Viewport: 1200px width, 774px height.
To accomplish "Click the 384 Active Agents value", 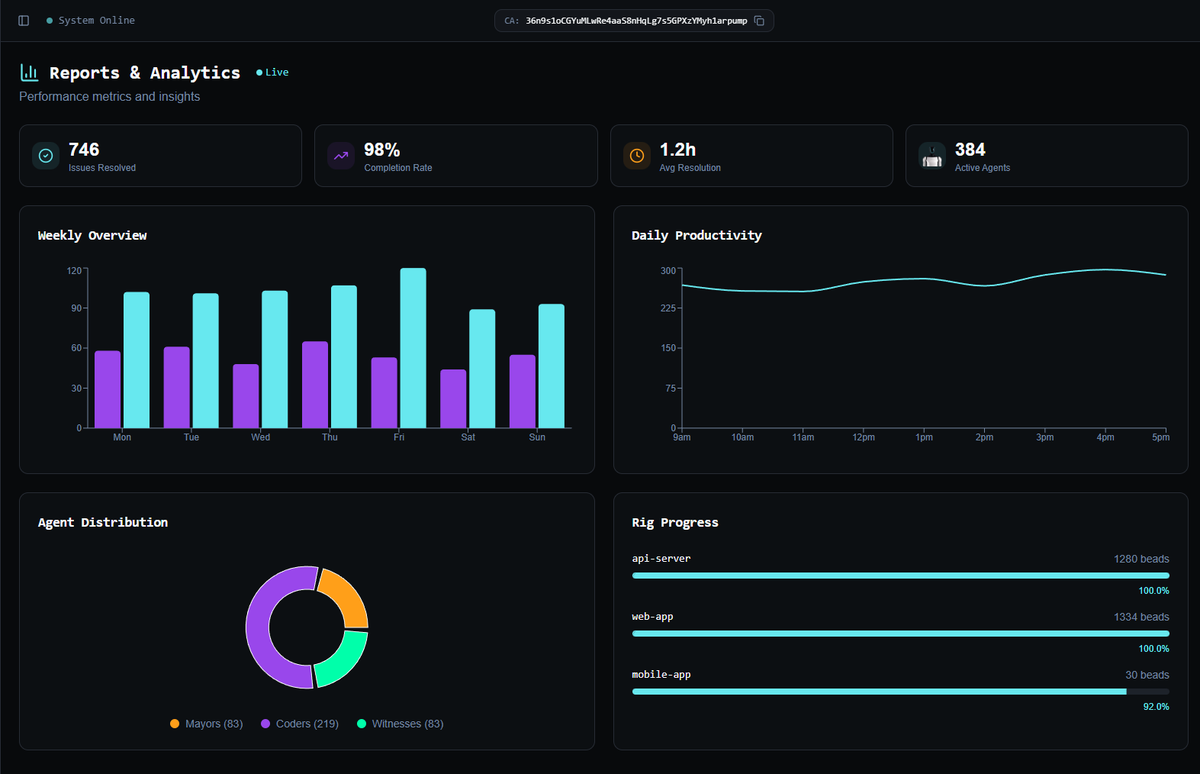I will [971, 150].
